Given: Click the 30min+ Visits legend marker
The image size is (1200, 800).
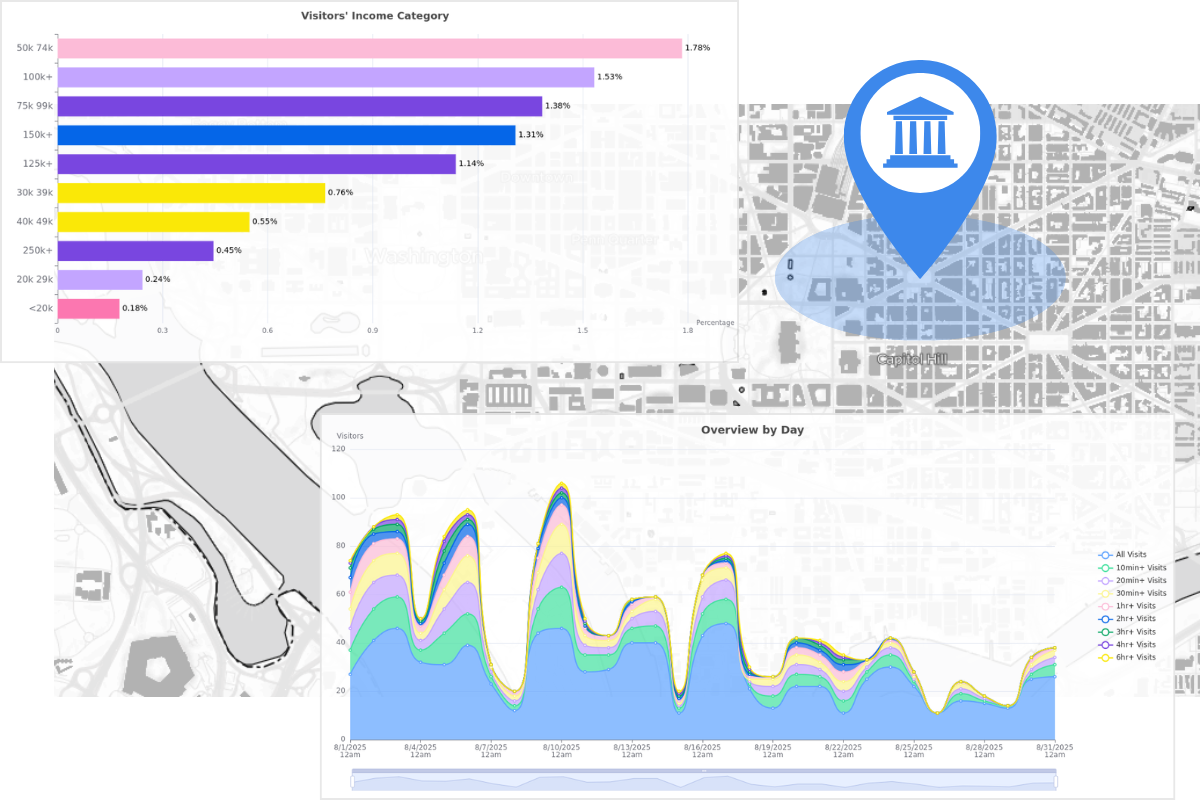Looking at the screenshot, I should (x=1104, y=593).
